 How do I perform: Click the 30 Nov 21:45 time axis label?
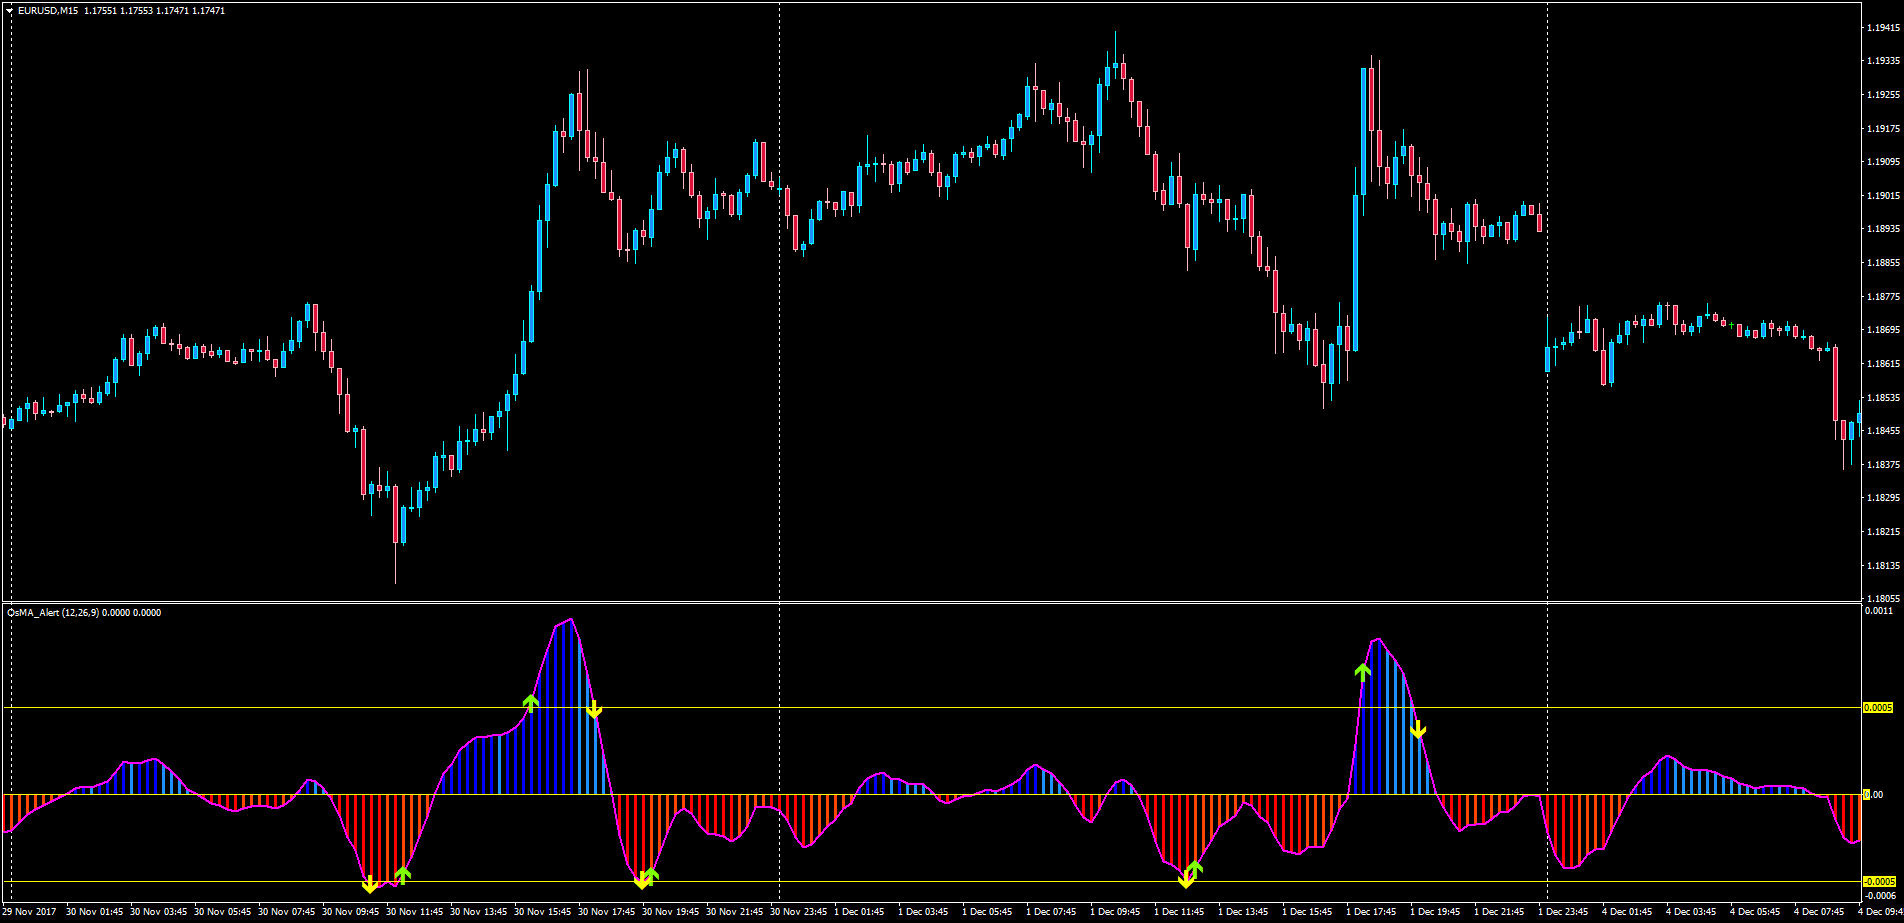tap(735, 912)
